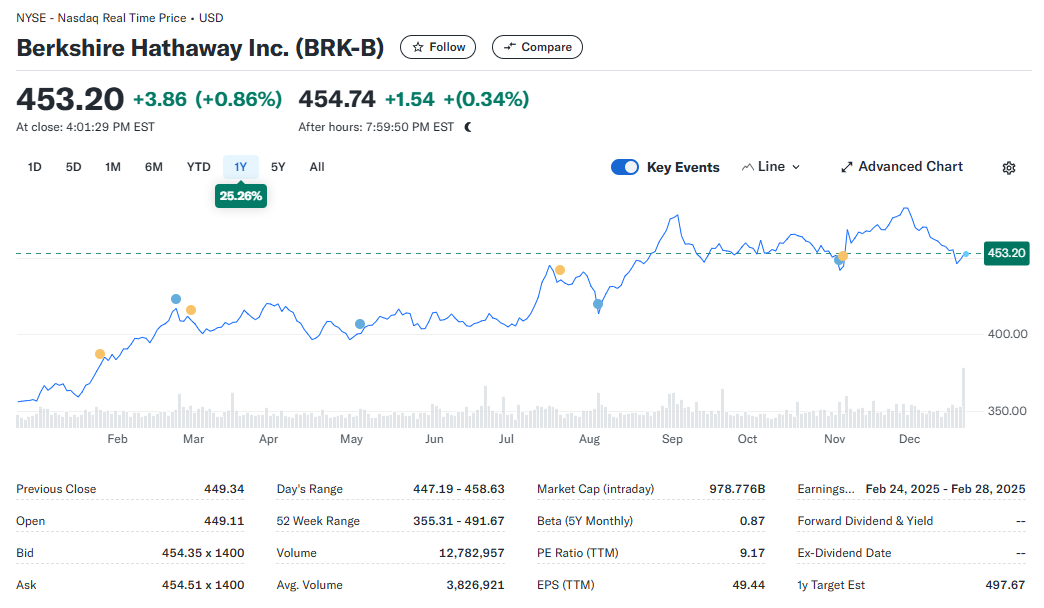Click the tall volume bar at late December
The image size is (1044, 608).
(x=963, y=398)
